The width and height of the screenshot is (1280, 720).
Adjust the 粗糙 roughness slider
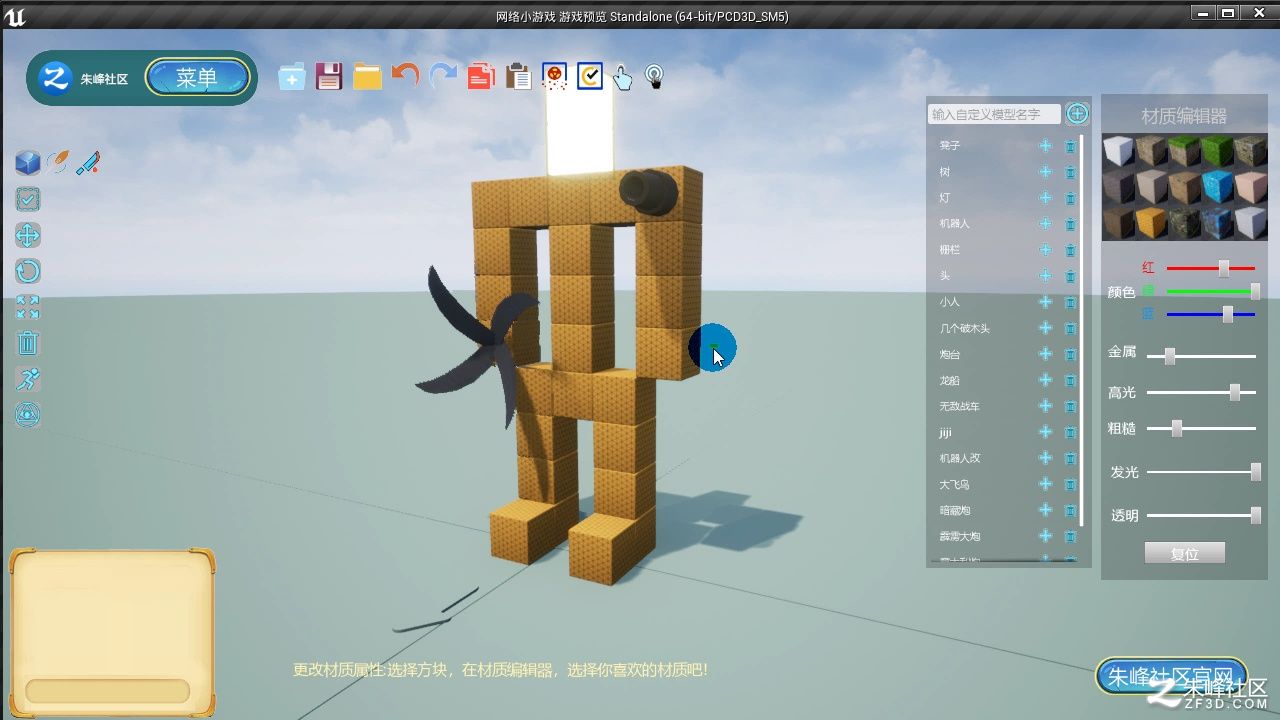1201,428
